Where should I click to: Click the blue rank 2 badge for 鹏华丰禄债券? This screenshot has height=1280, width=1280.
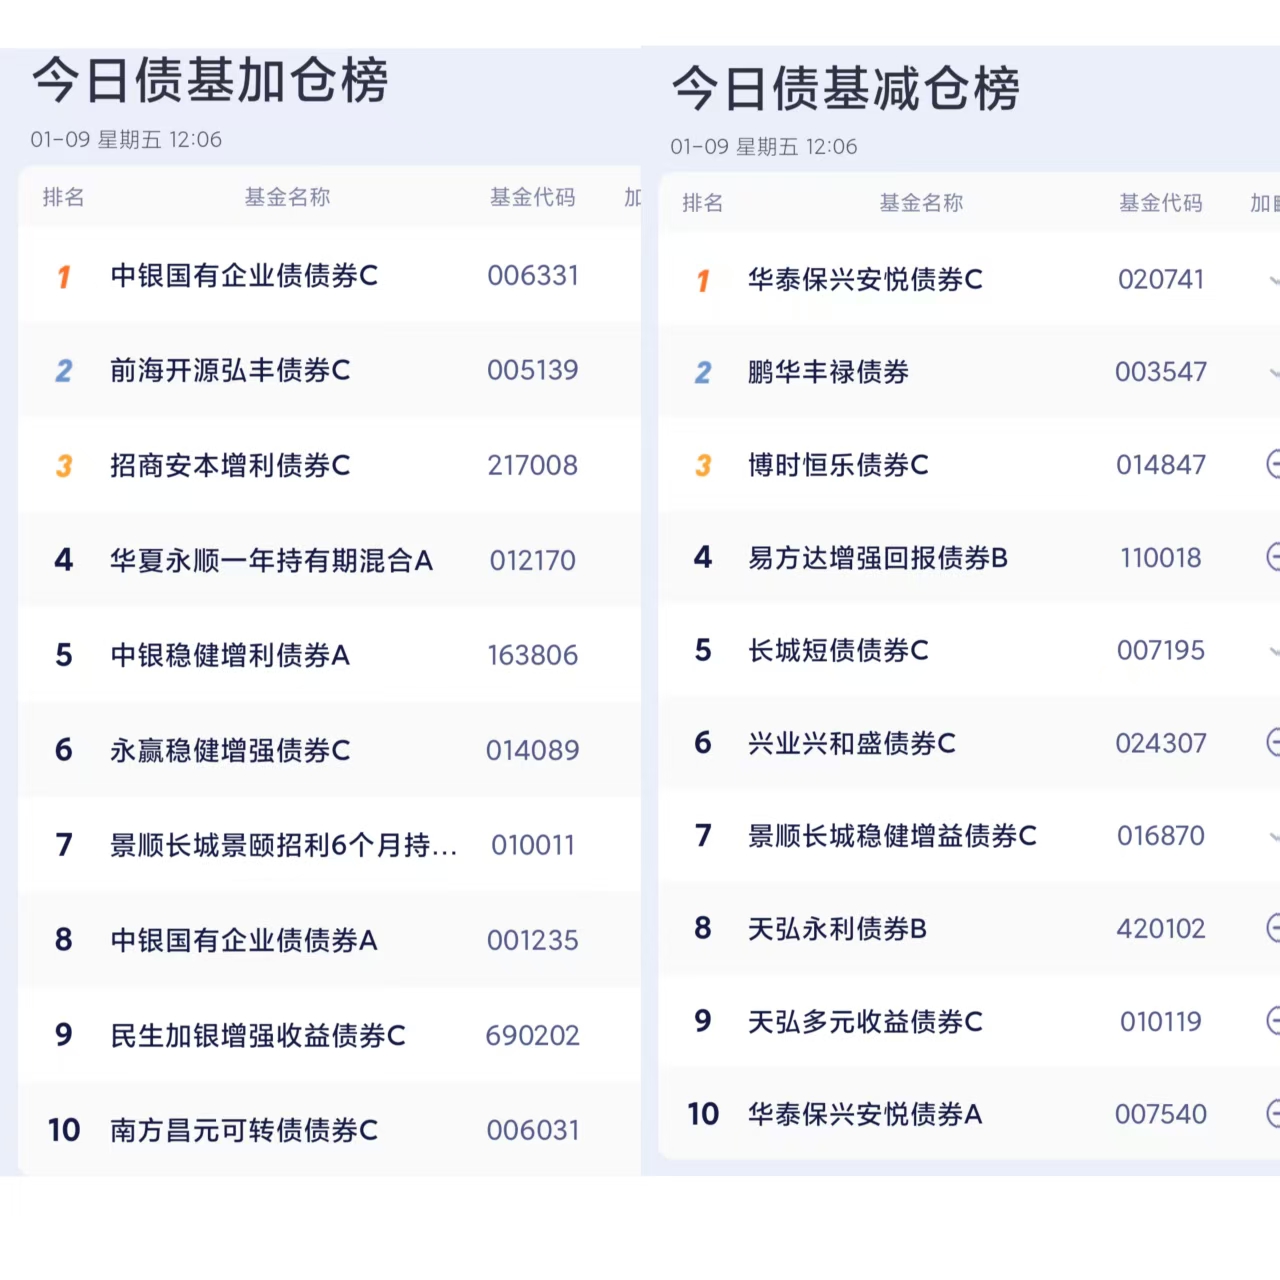tap(703, 372)
